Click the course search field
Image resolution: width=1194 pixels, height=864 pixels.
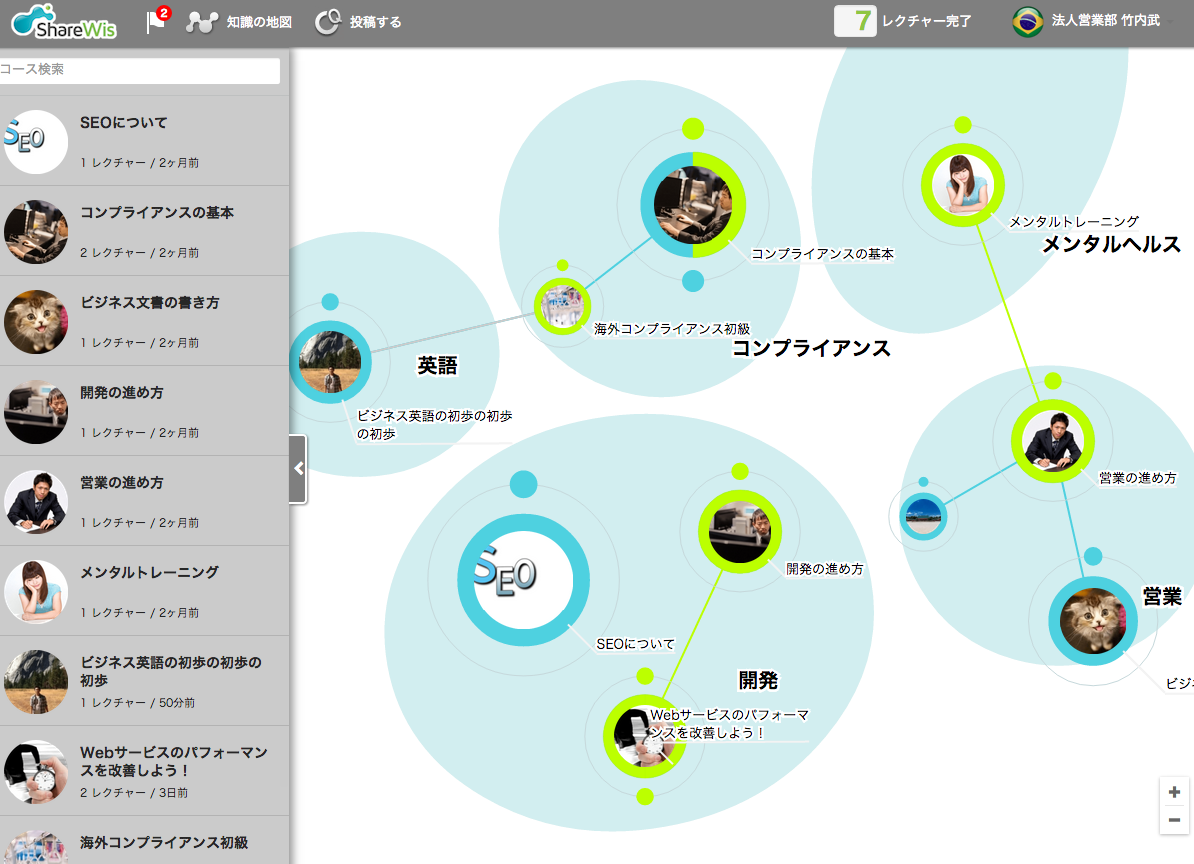click(x=140, y=70)
